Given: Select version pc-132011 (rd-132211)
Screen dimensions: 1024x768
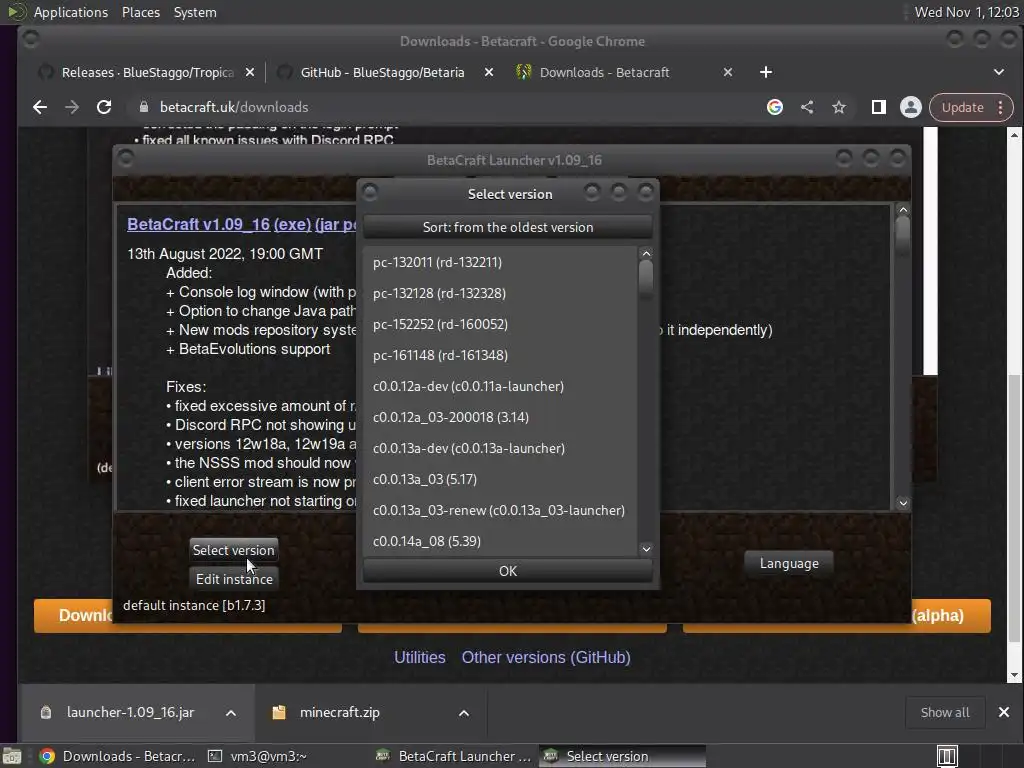Looking at the screenshot, I should coord(499,262).
